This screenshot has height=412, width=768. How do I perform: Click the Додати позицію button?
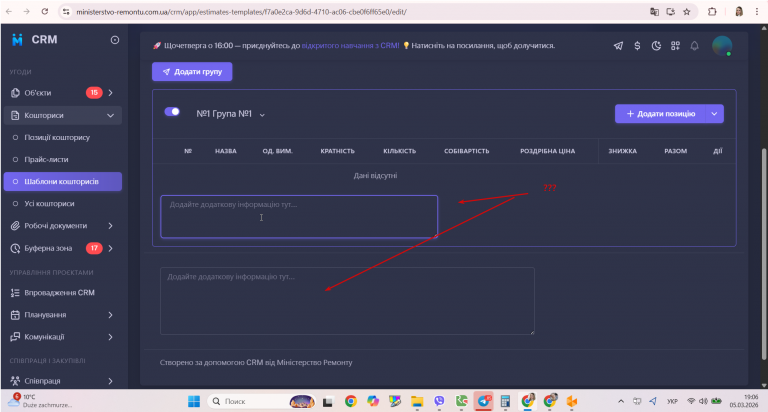[x=660, y=114]
